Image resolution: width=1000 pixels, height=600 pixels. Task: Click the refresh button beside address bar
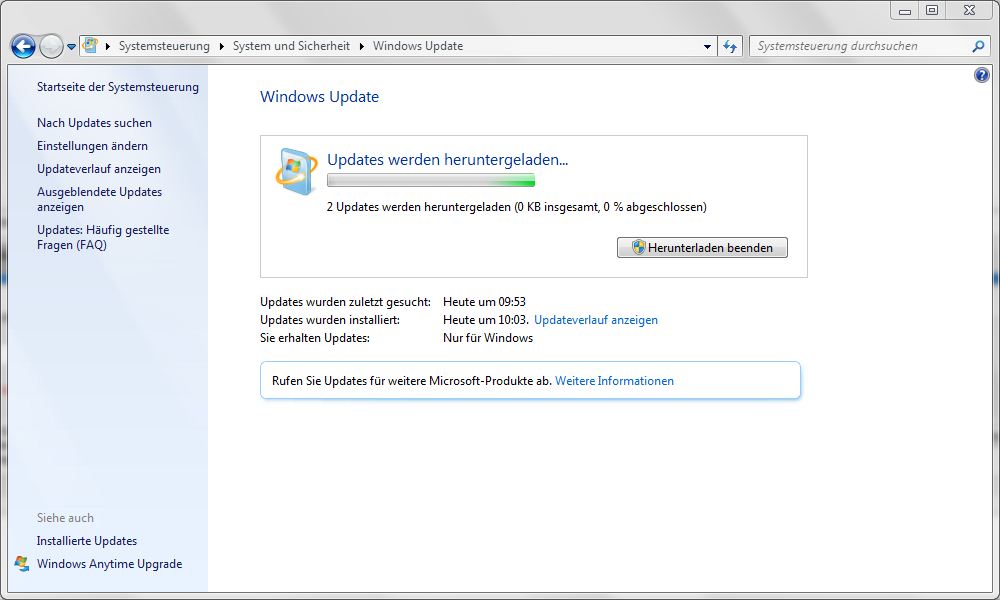(x=730, y=46)
